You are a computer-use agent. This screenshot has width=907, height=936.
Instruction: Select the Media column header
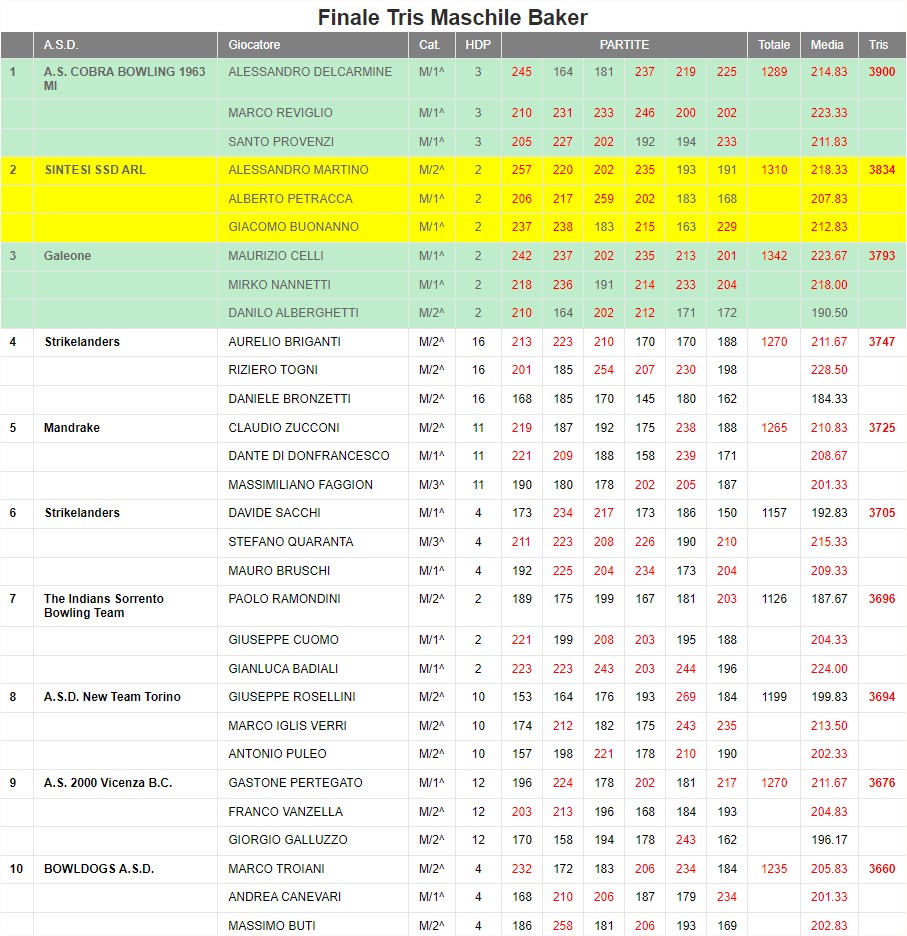click(827, 45)
